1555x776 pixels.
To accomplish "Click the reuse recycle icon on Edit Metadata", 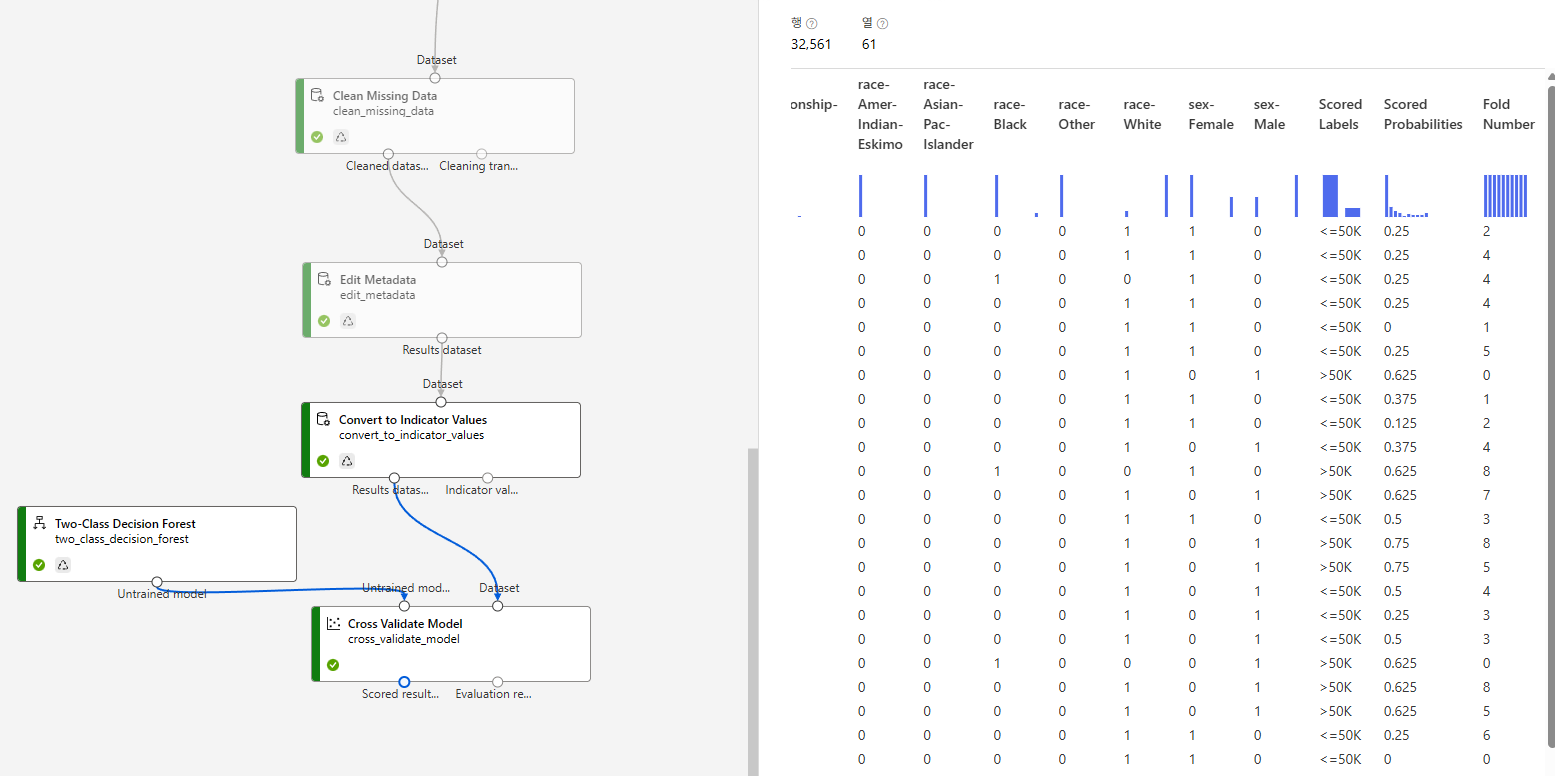I will tap(348, 321).
